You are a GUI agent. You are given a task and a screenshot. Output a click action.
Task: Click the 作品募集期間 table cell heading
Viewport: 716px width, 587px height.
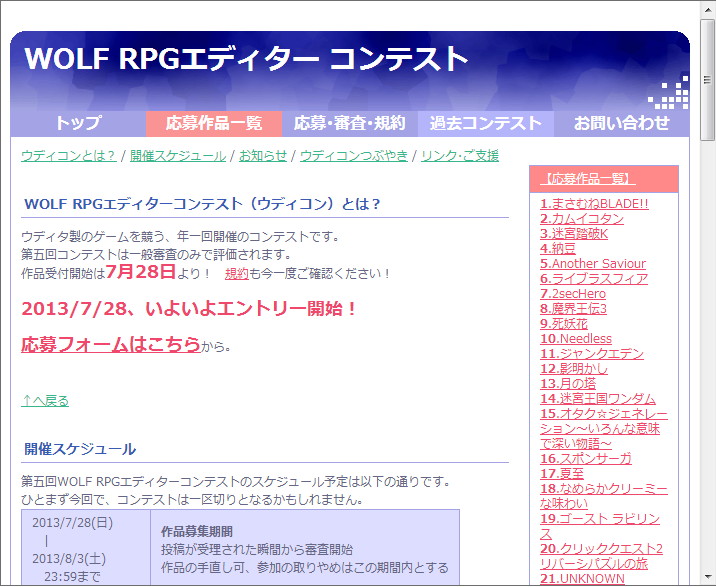(x=197, y=532)
